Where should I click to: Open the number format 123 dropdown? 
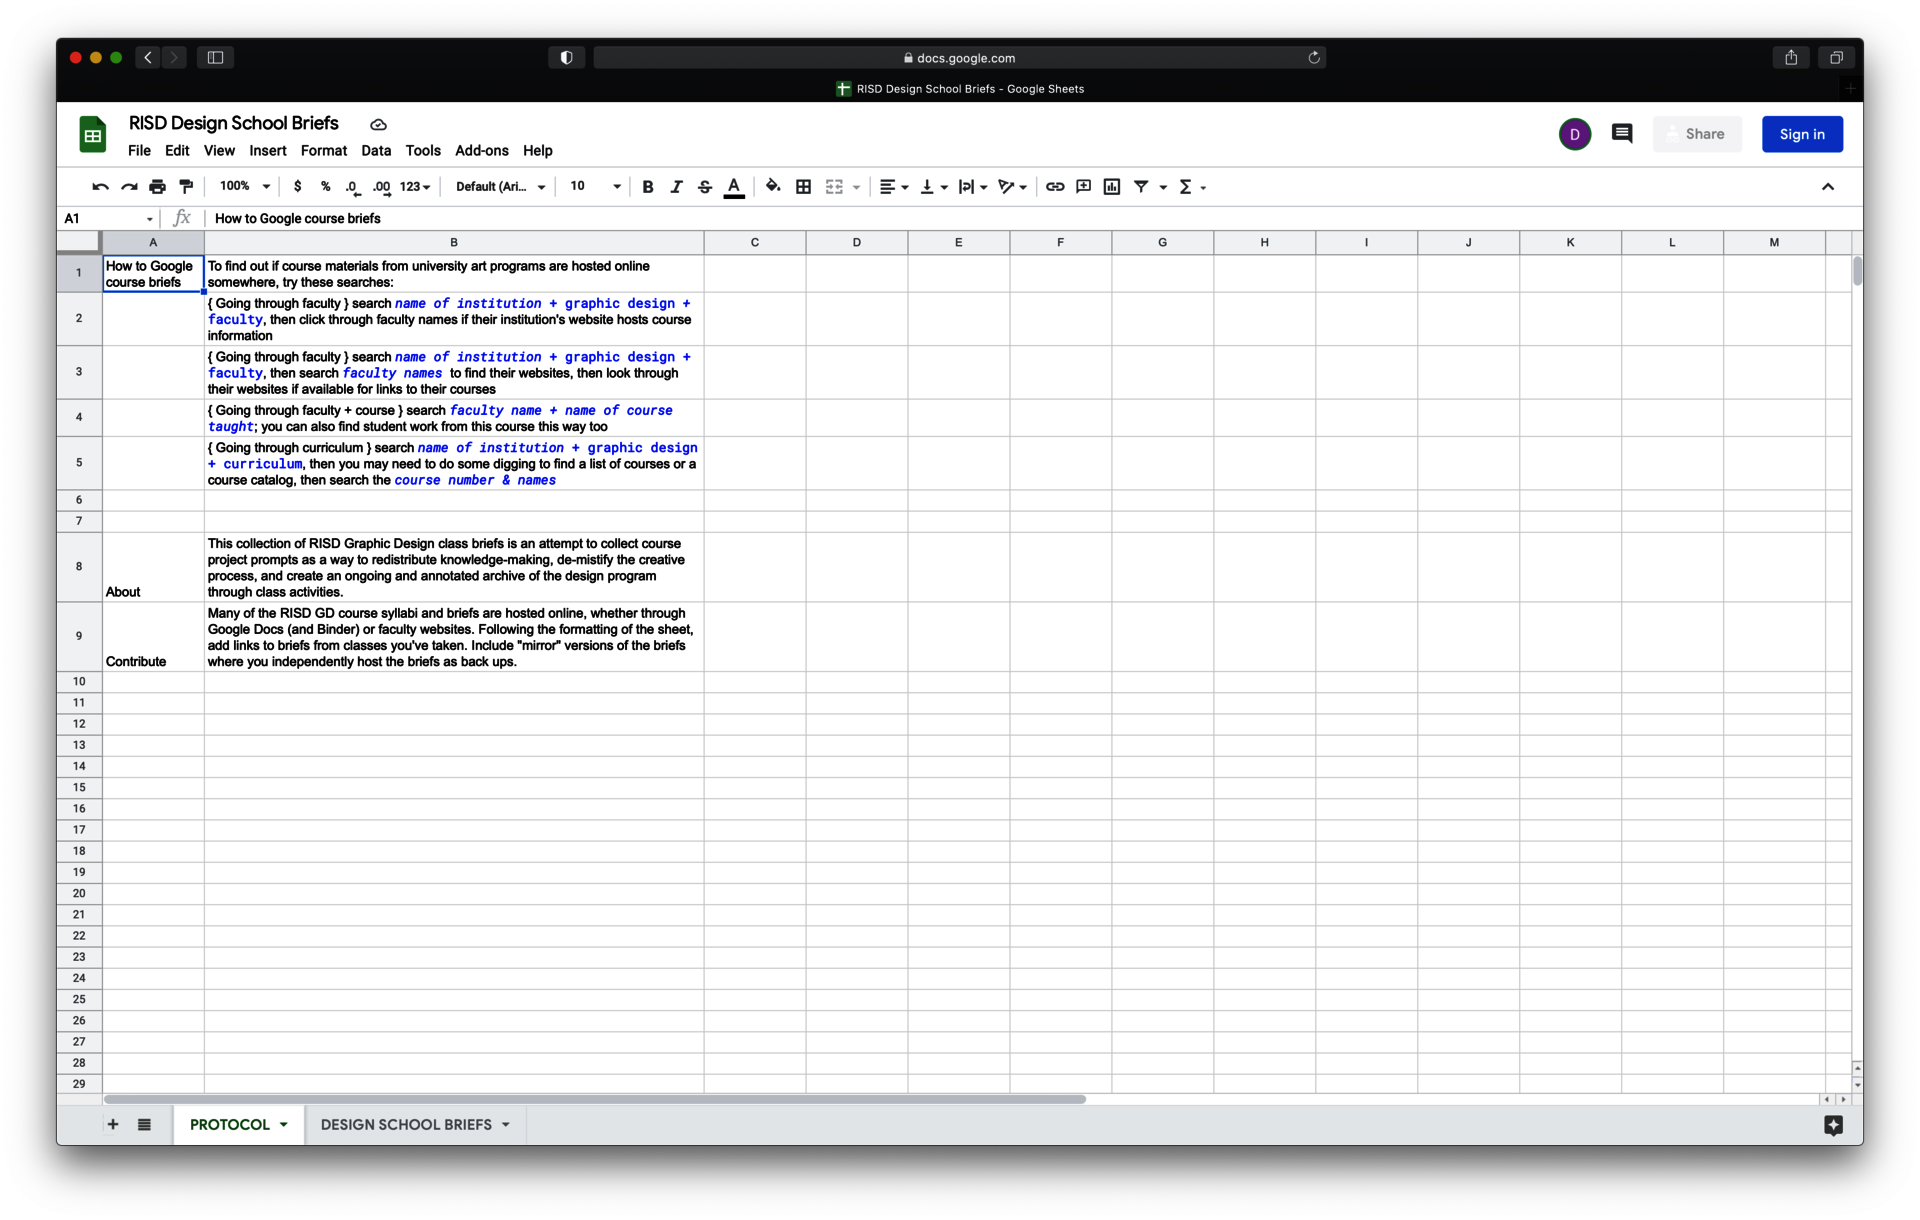415,187
